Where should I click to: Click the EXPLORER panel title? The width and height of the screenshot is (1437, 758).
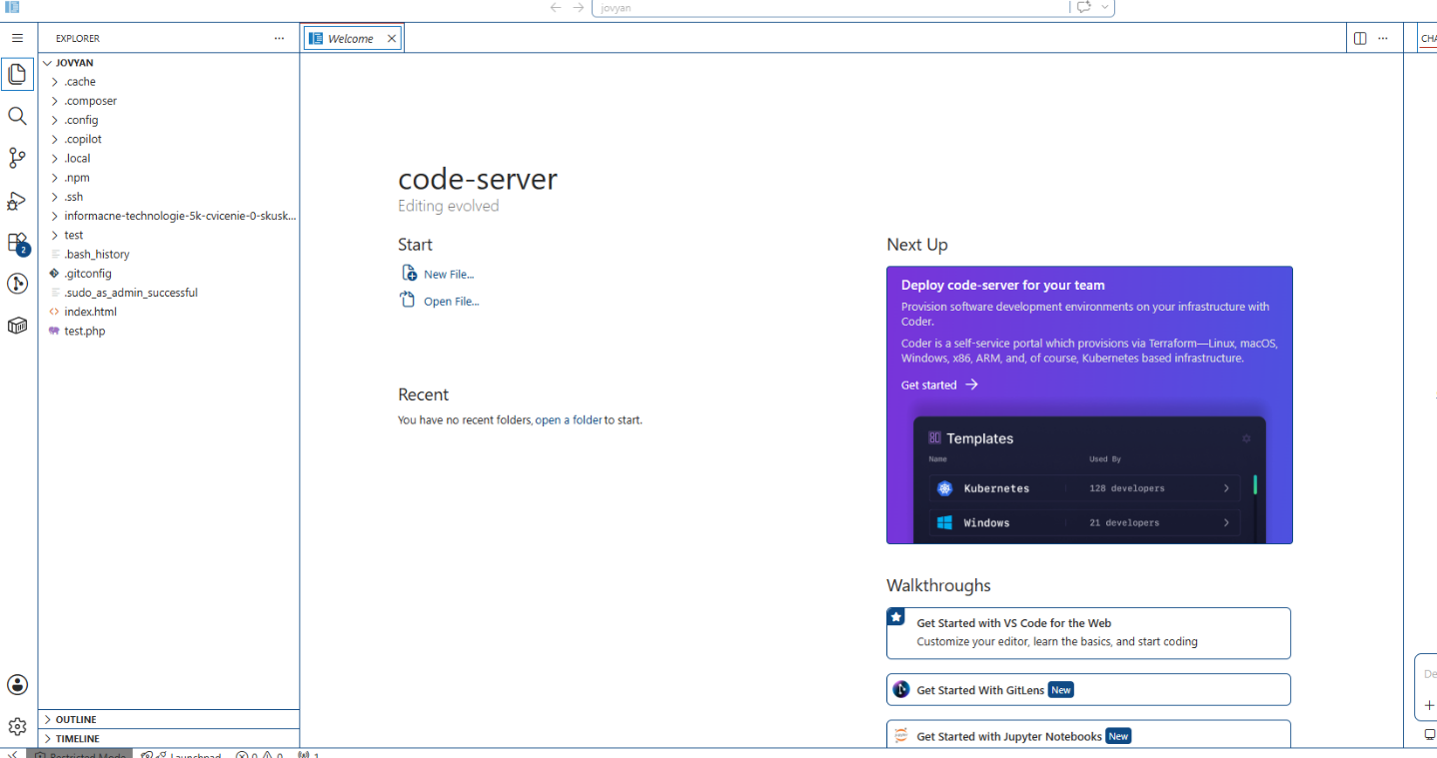pyautogui.click(x=78, y=38)
